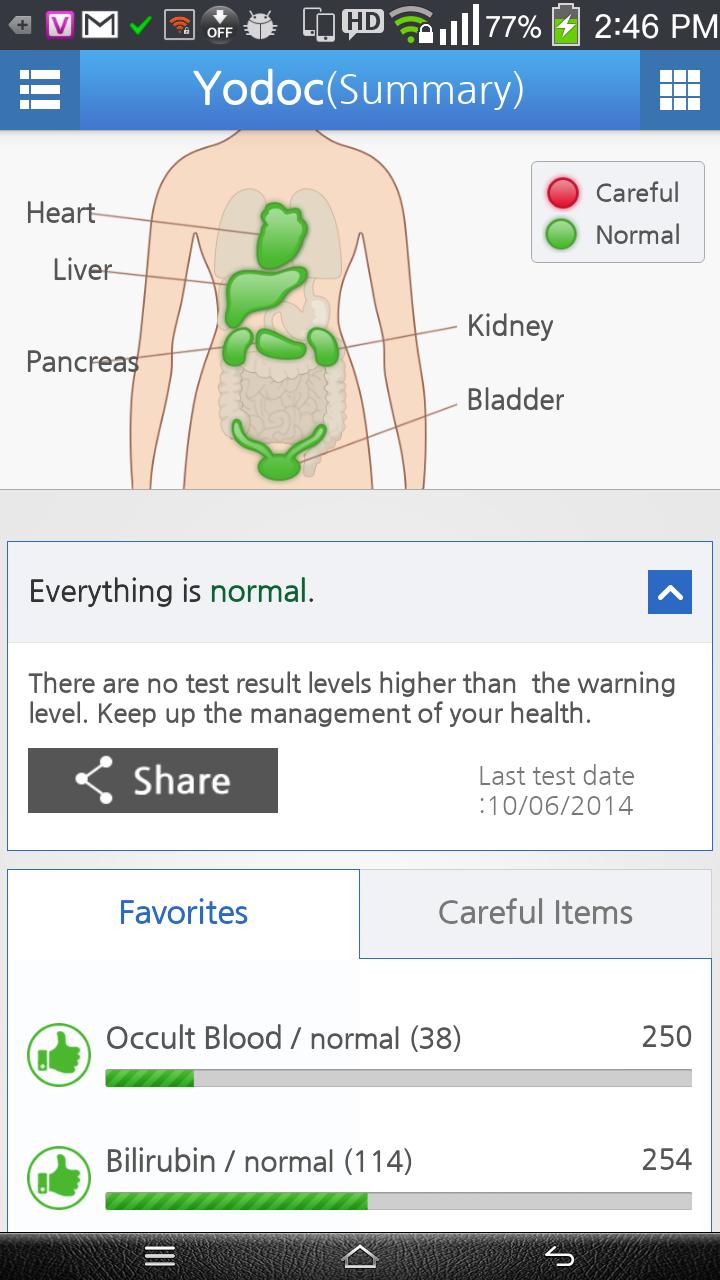Tap the Bilirubin progress bar
This screenshot has height=1280, width=720.
pyautogui.click(x=398, y=1201)
